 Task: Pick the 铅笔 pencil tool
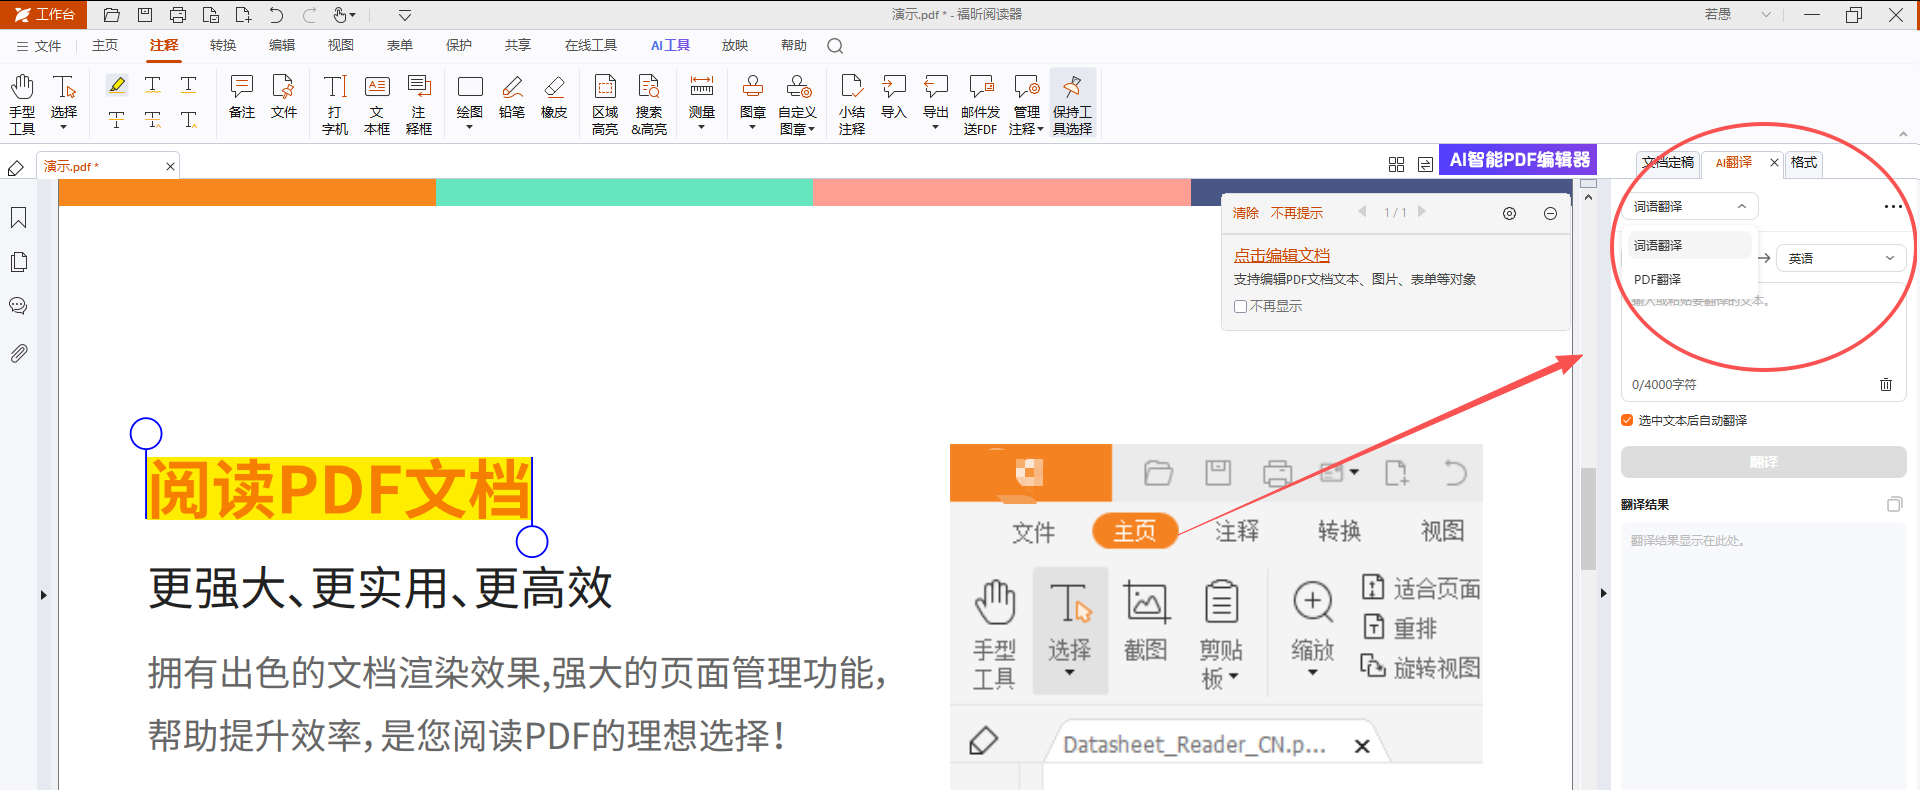point(512,97)
